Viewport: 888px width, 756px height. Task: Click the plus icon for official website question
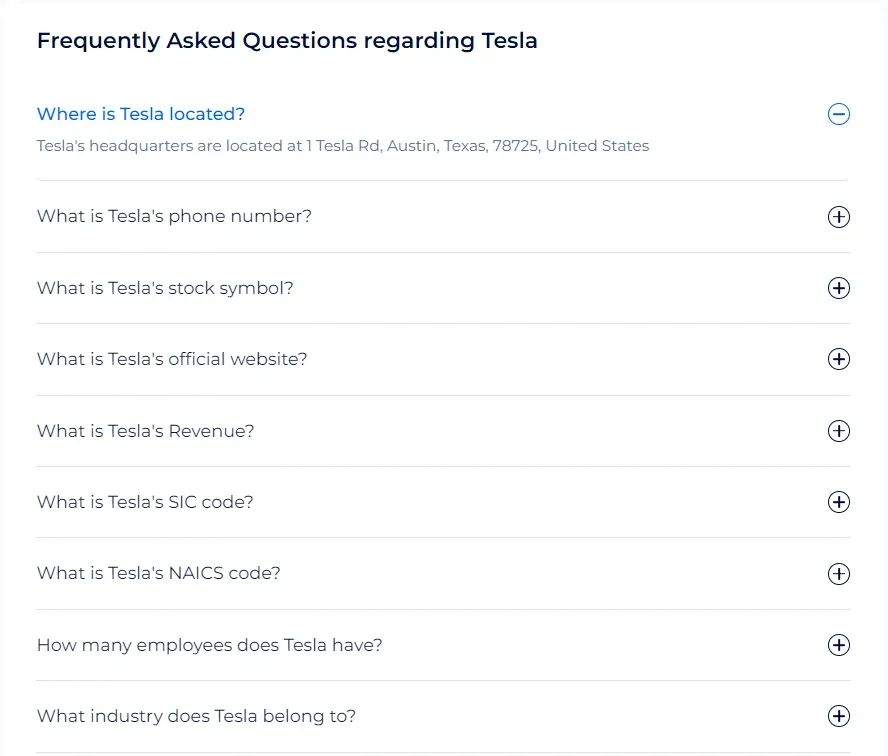(839, 360)
